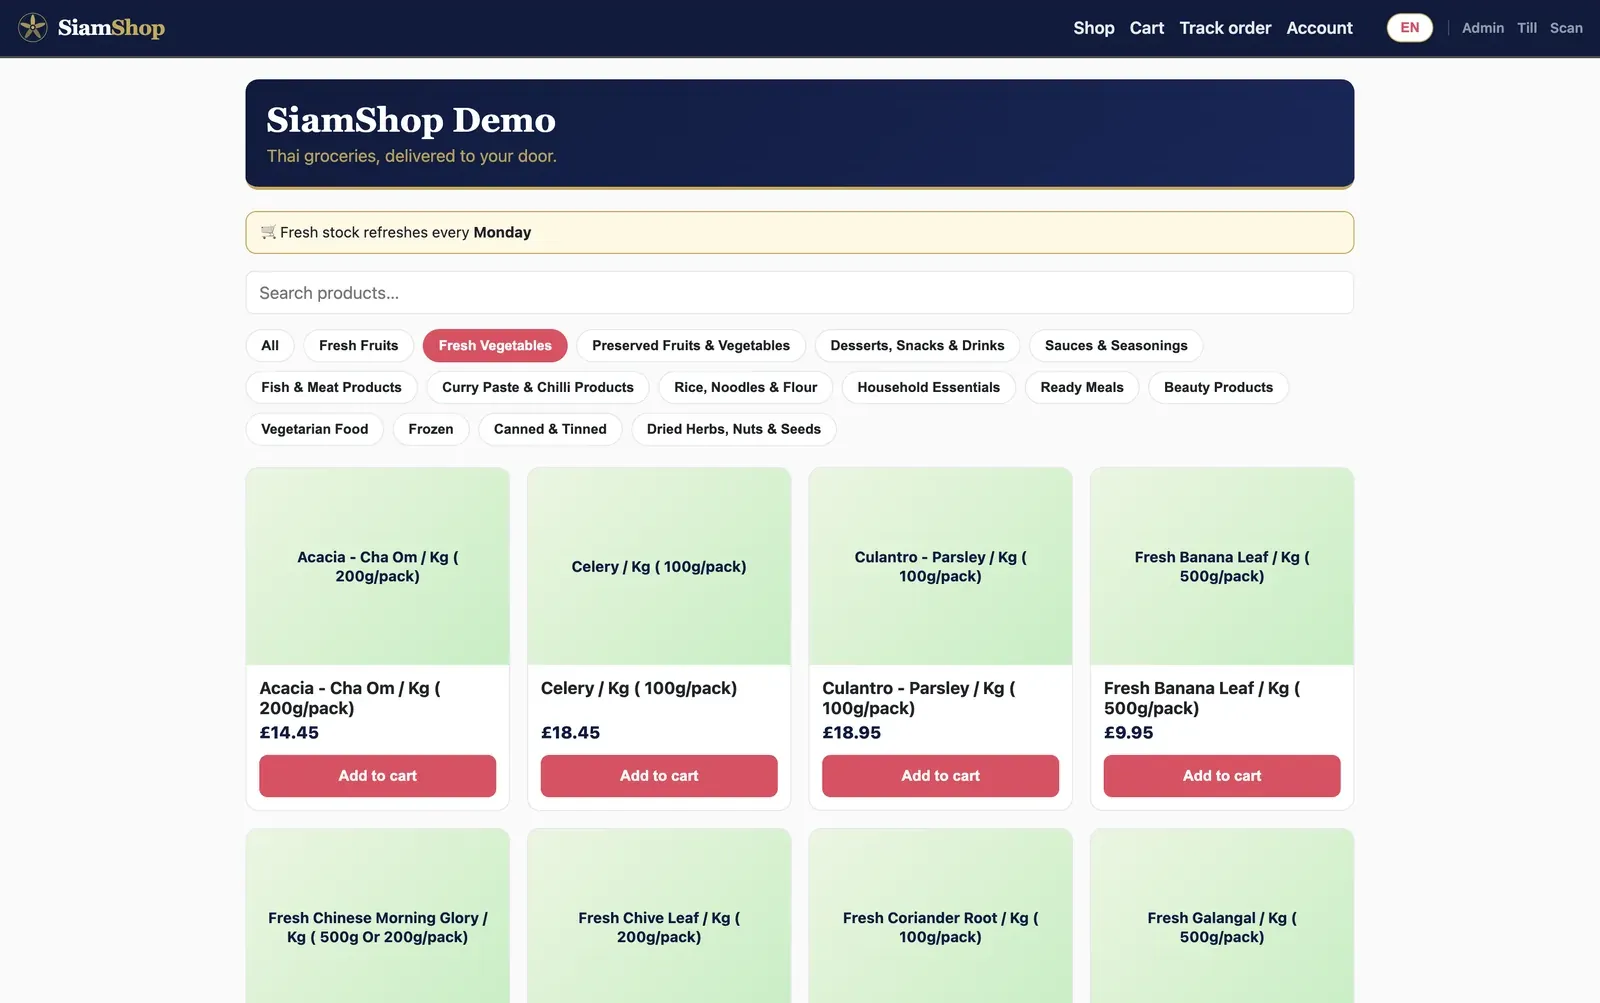Focus the Search products field
1600x1003 pixels.
(x=799, y=293)
